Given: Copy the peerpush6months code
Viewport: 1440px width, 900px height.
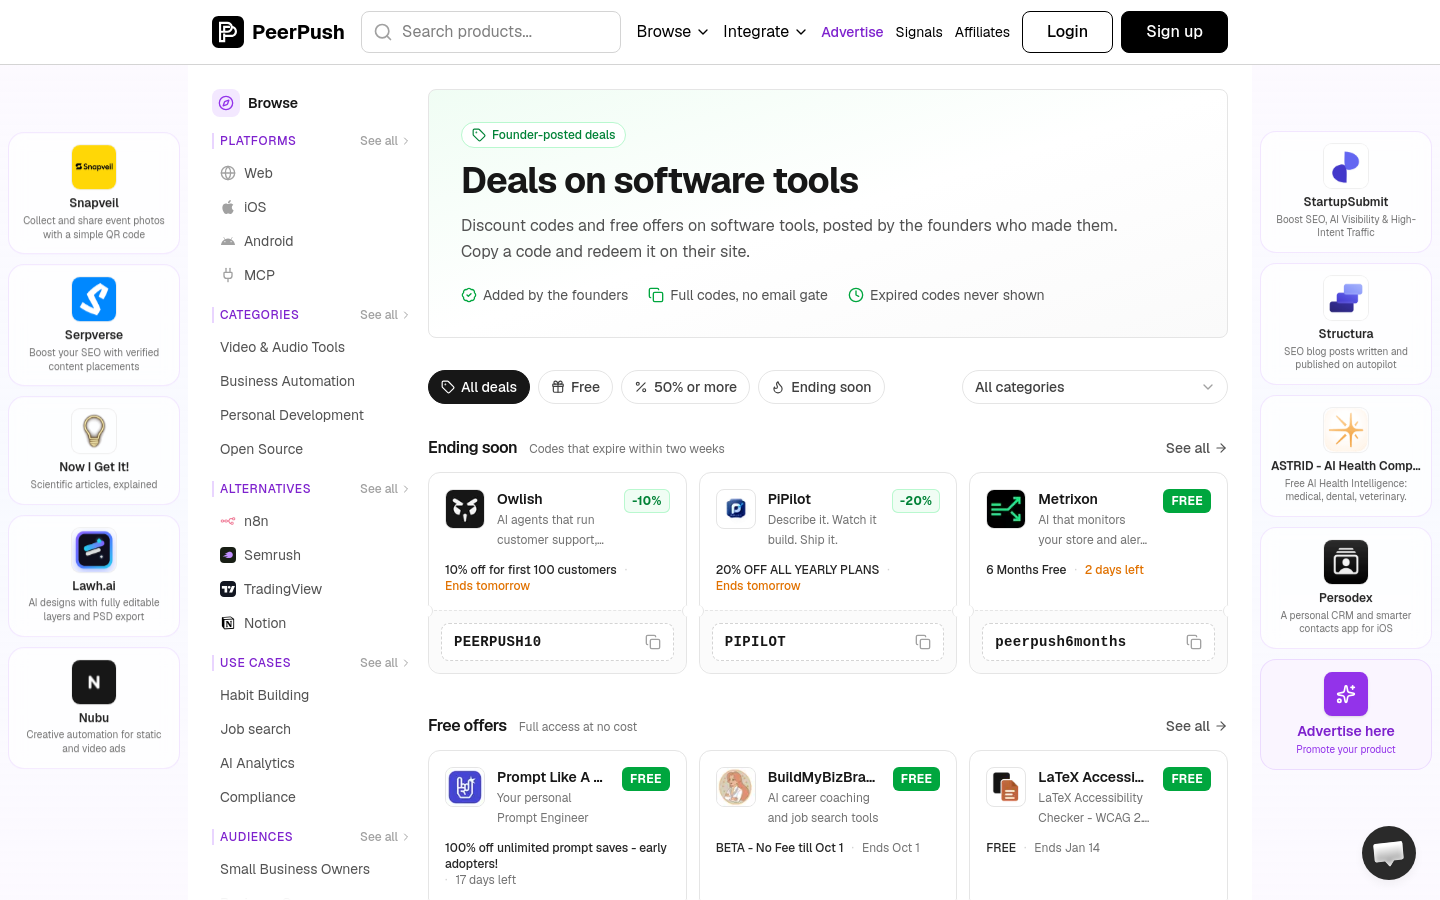Looking at the screenshot, I should coord(1194,642).
